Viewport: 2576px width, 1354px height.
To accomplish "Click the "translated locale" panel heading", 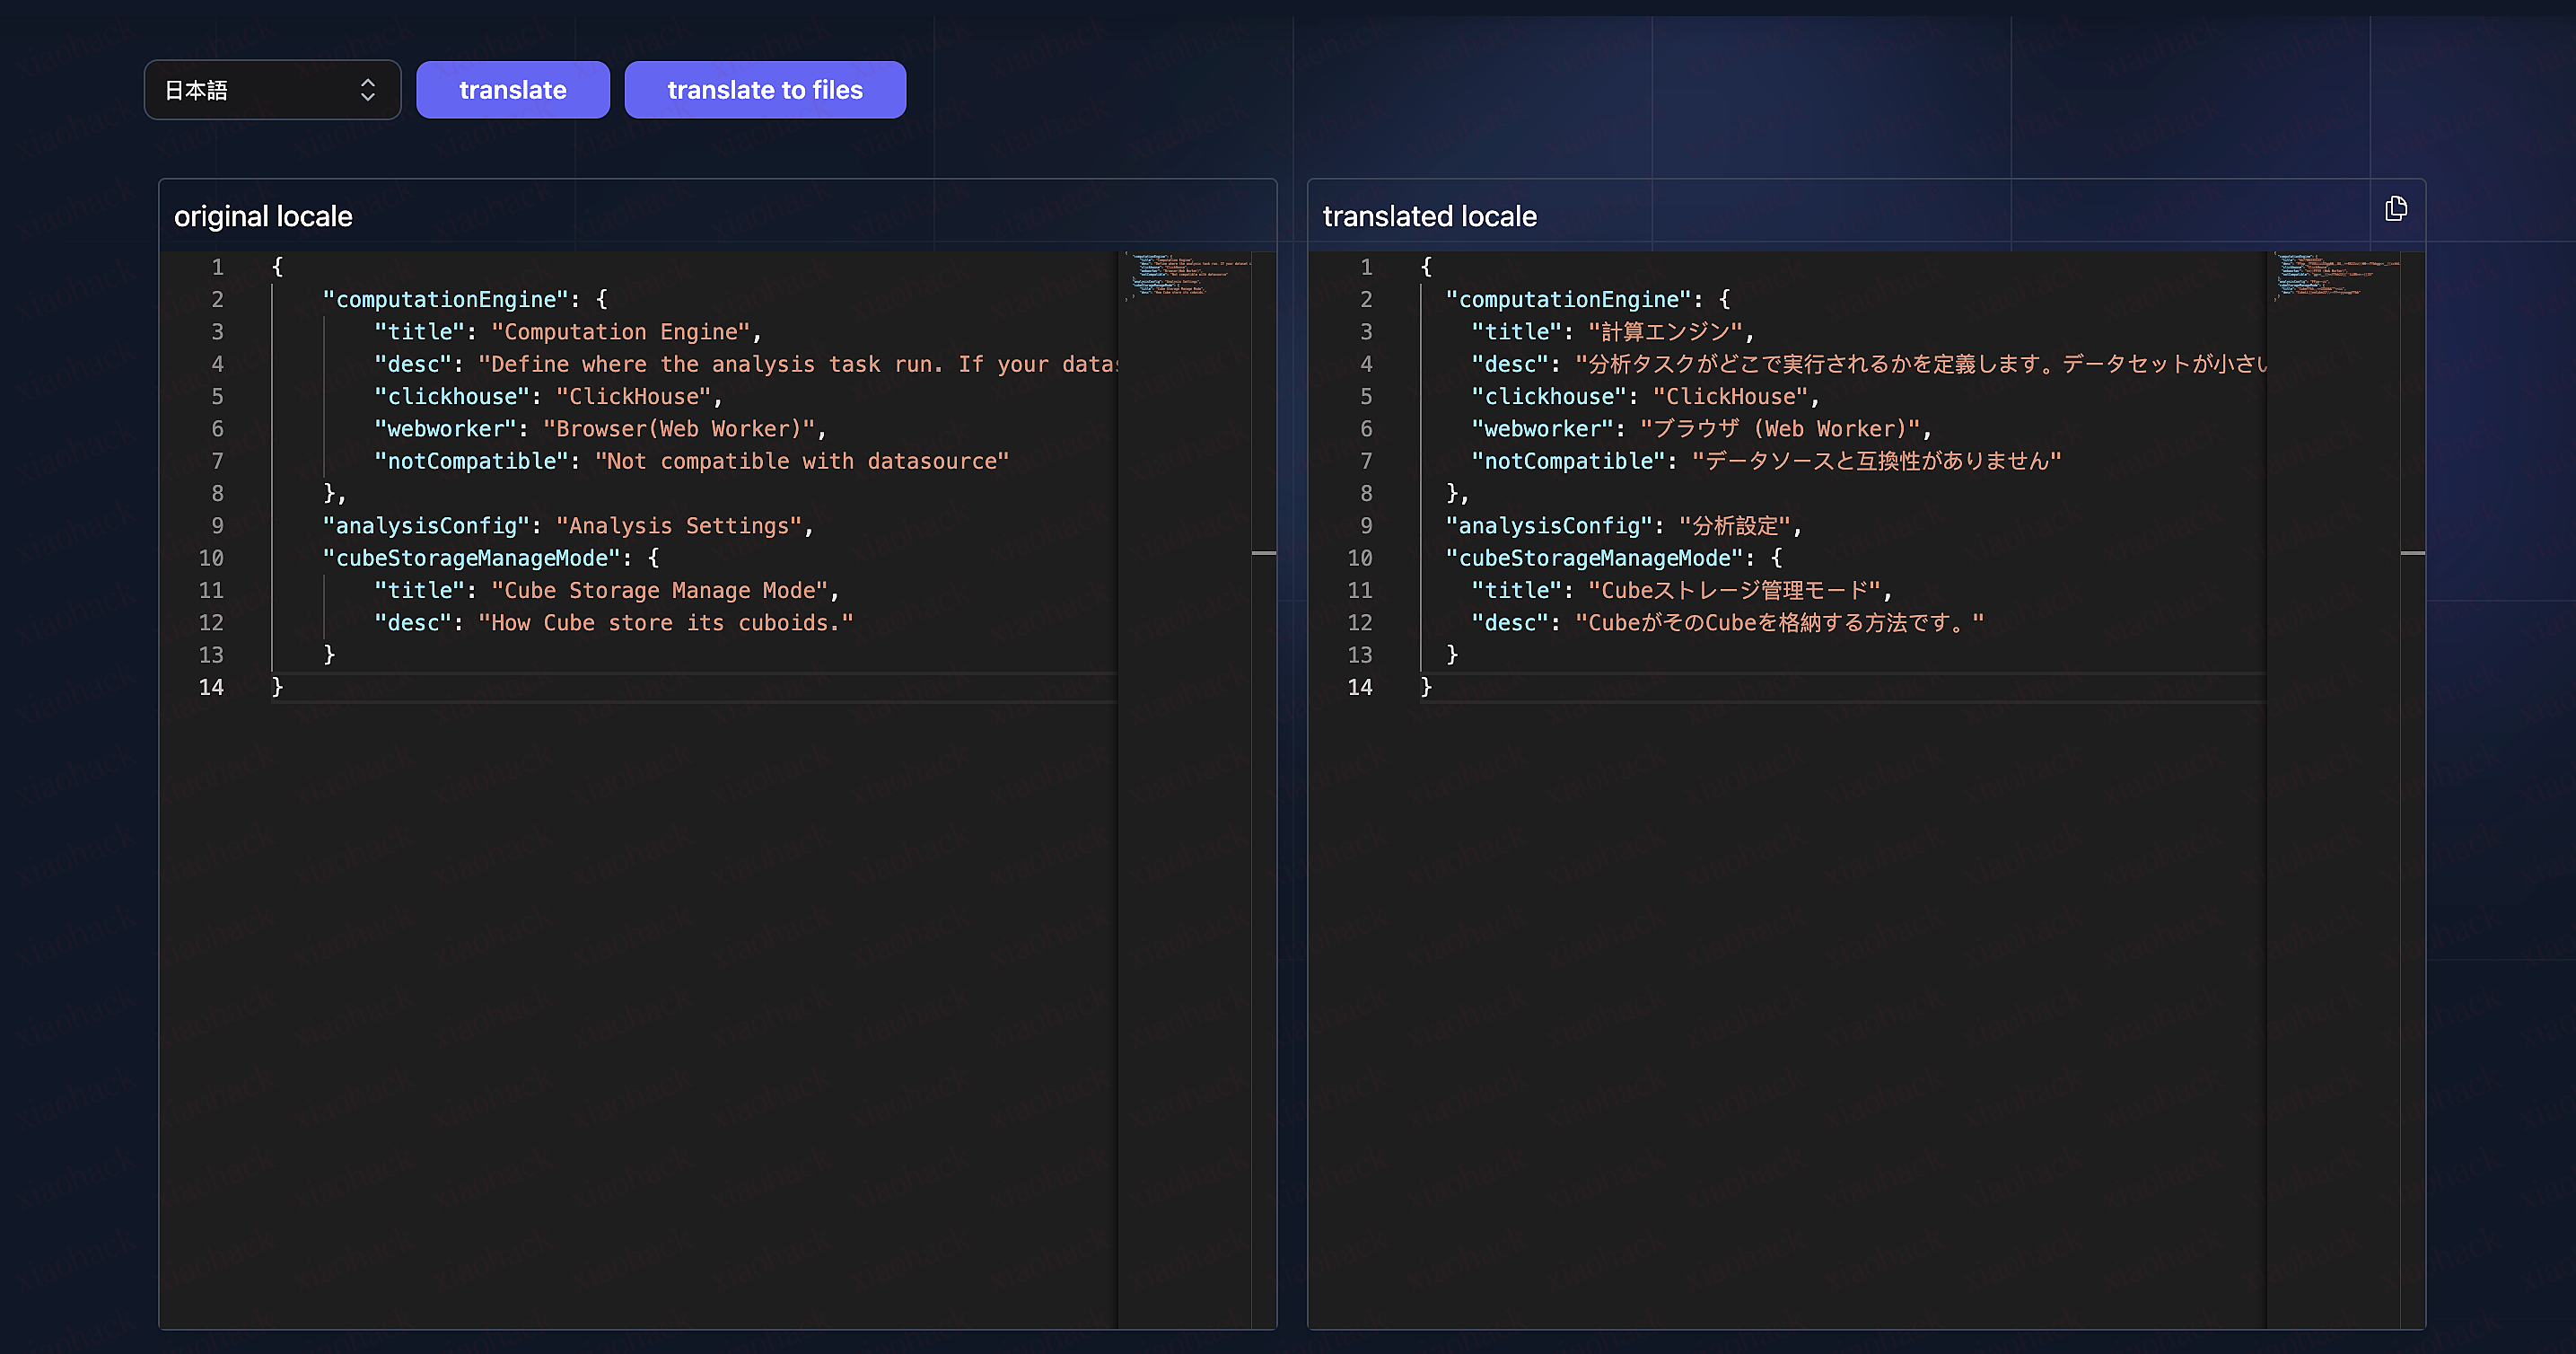I will [x=1429, y=216].
